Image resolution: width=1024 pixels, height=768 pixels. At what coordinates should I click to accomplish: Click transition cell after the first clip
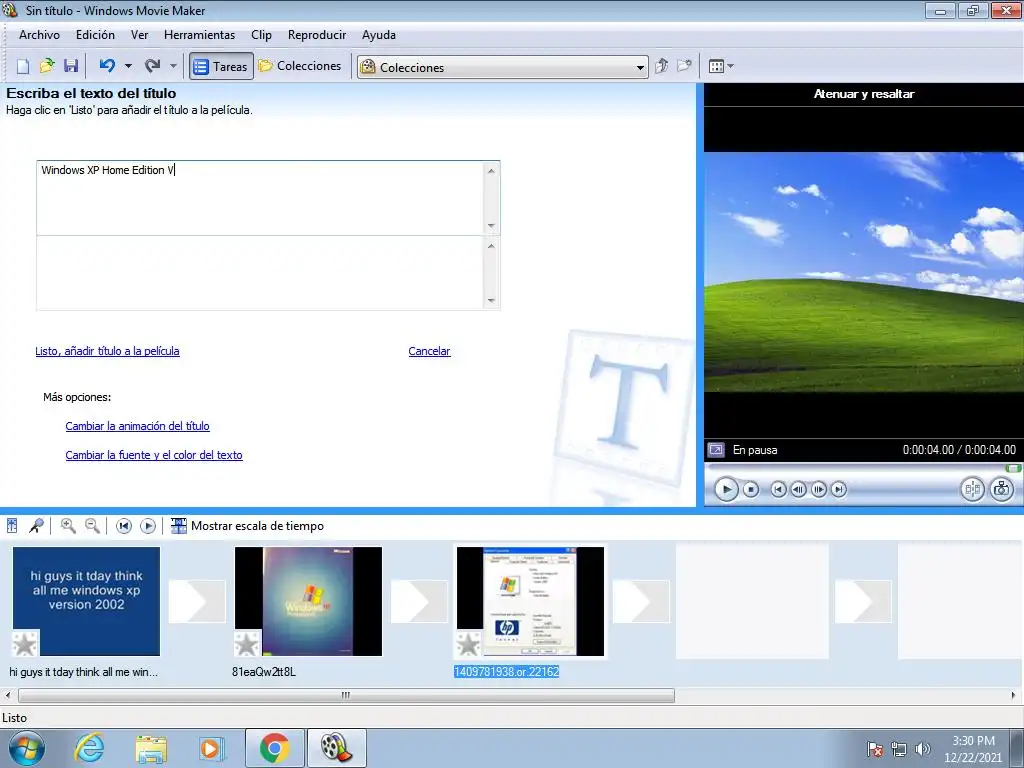click(x=197, y=601)
